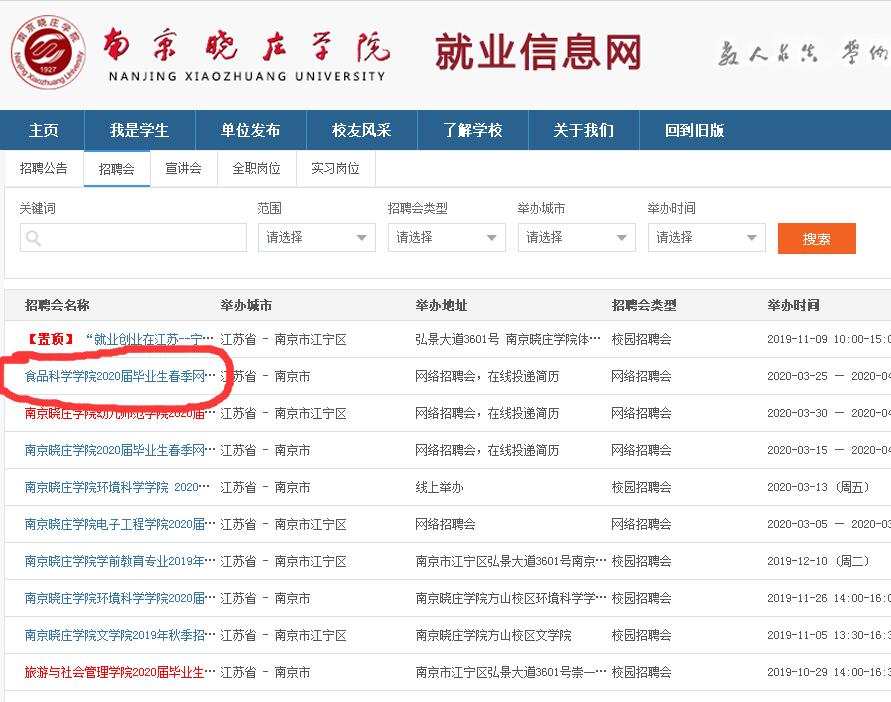Click the magnifier icon in keyword field

coord(33,238)
